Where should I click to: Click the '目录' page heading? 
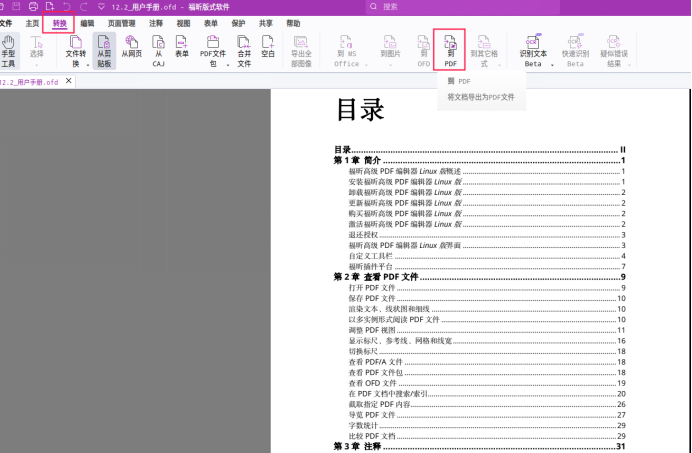361,109
